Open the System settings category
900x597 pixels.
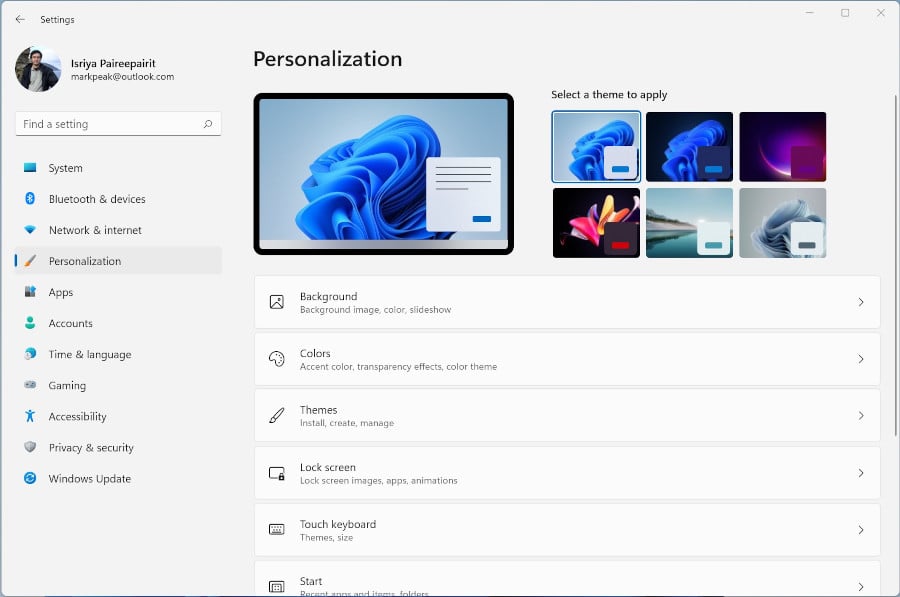(118, 168)
